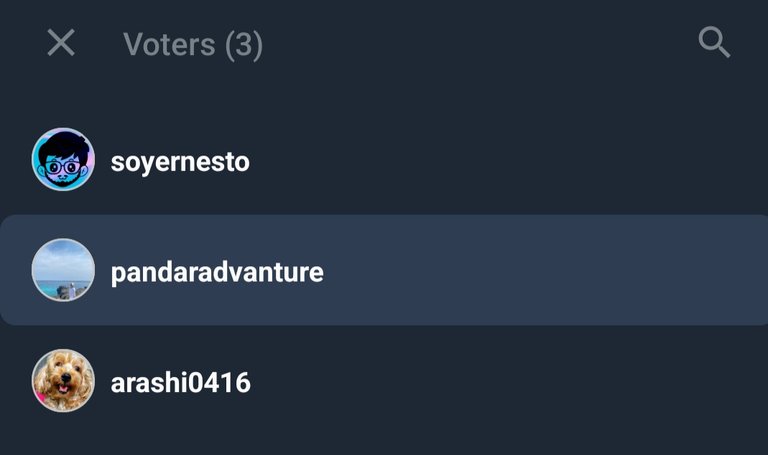
Task: Click soyernesto's cartoon avatar with glasses
Action: tap(63, 160)
